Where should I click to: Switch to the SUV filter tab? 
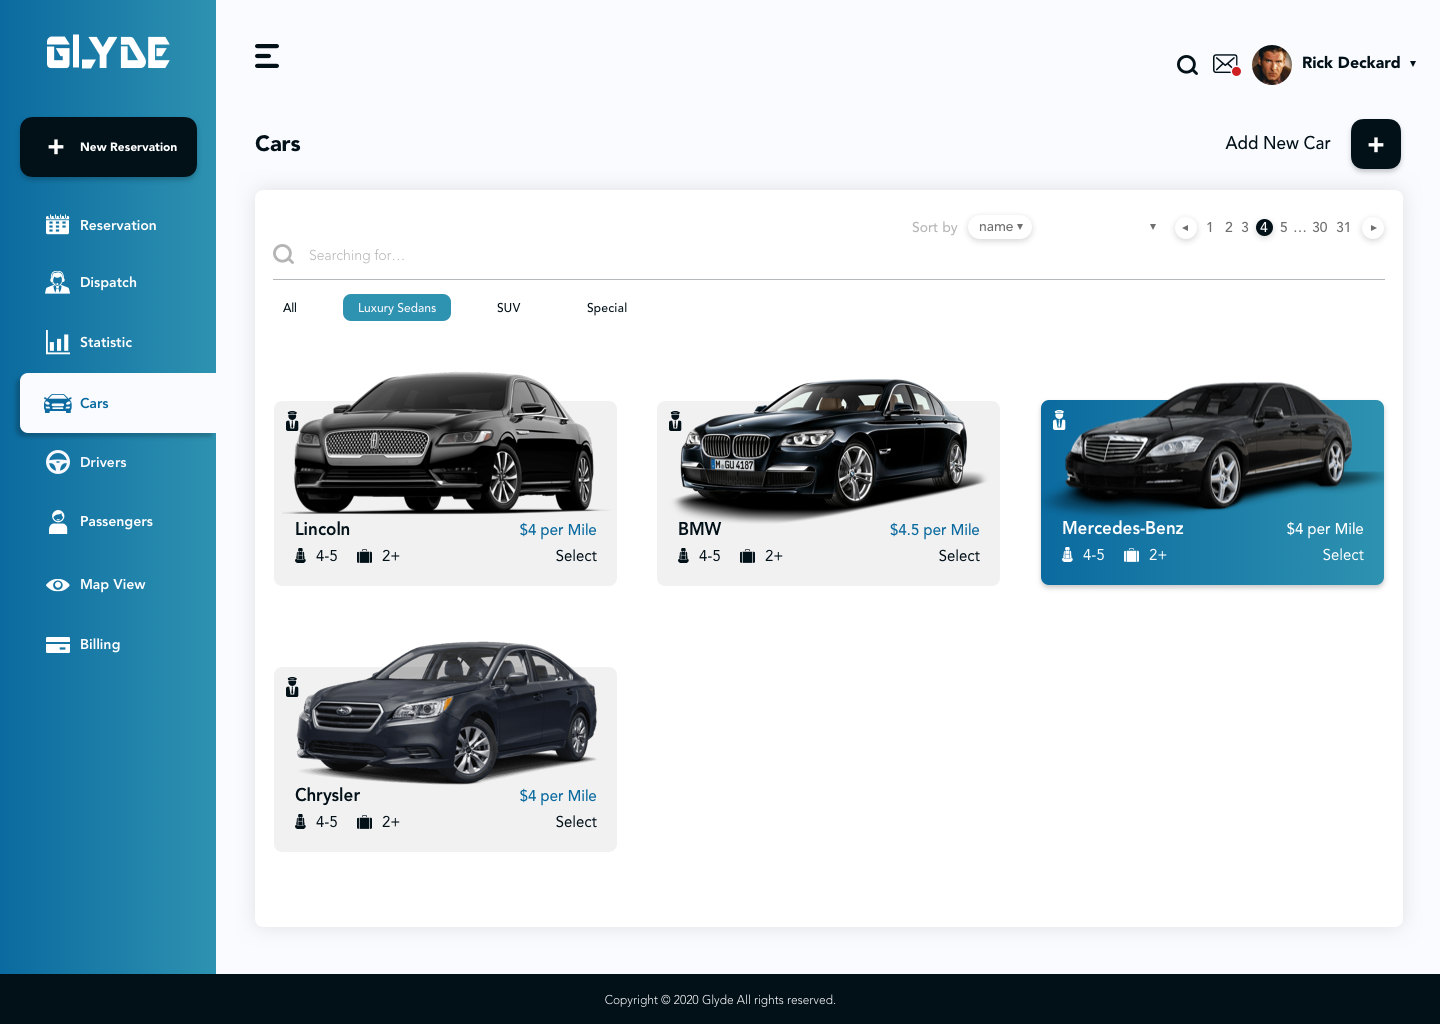(x=508, y=308)
